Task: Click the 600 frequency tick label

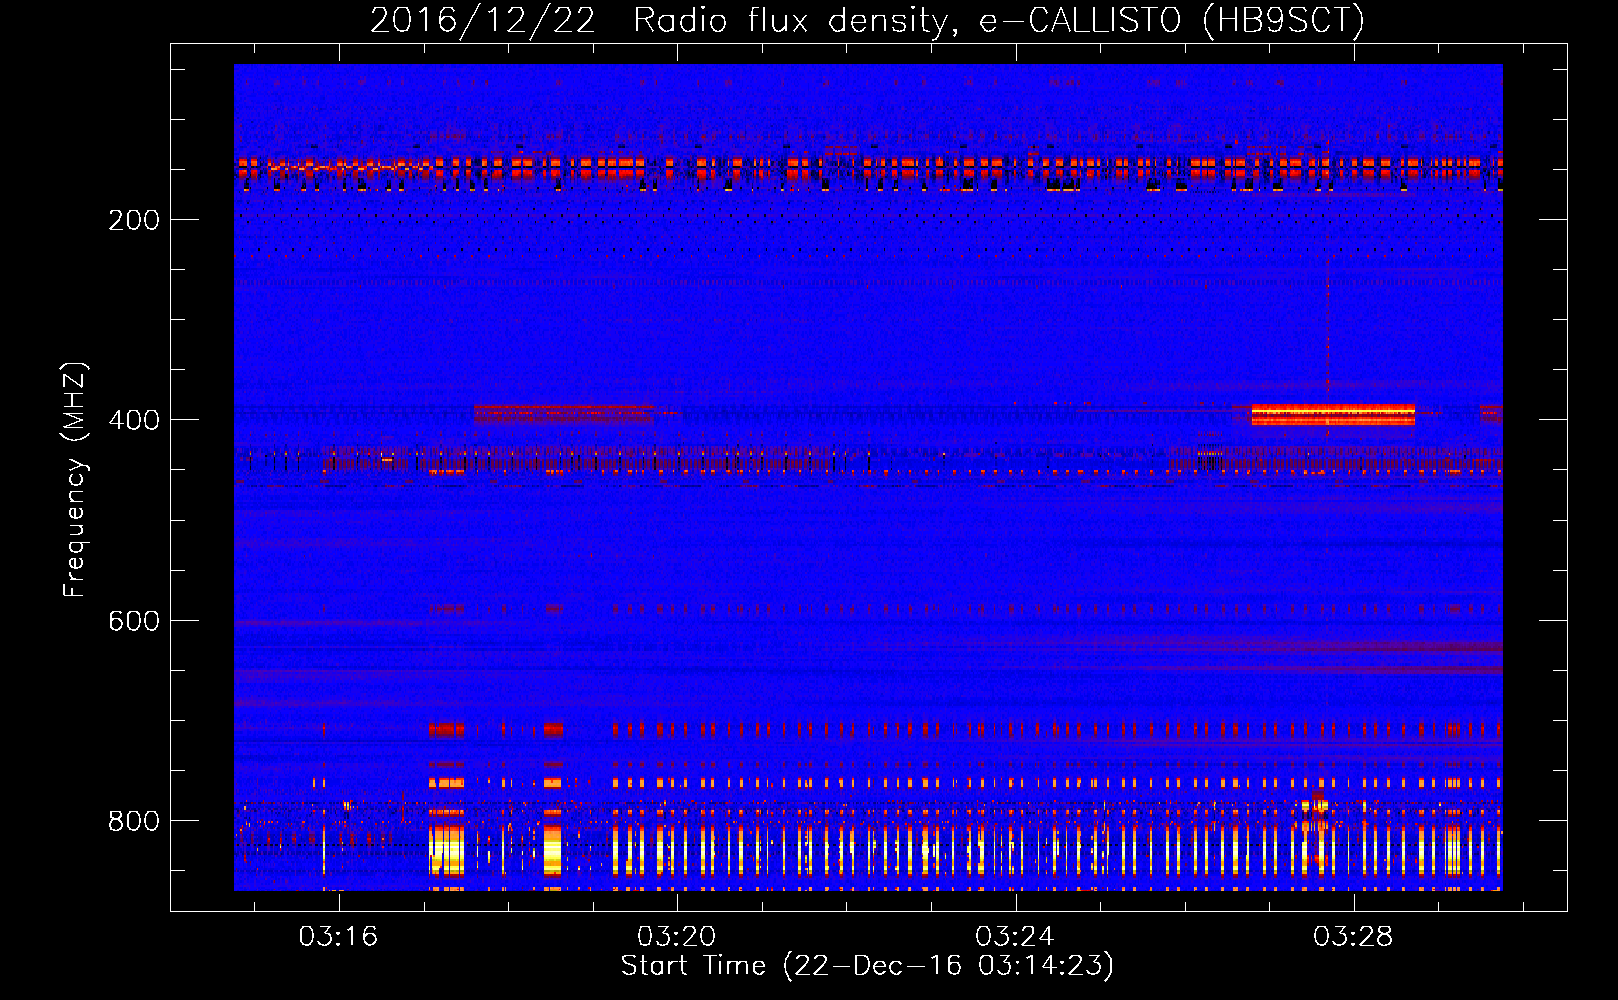Action: [134, 621]
